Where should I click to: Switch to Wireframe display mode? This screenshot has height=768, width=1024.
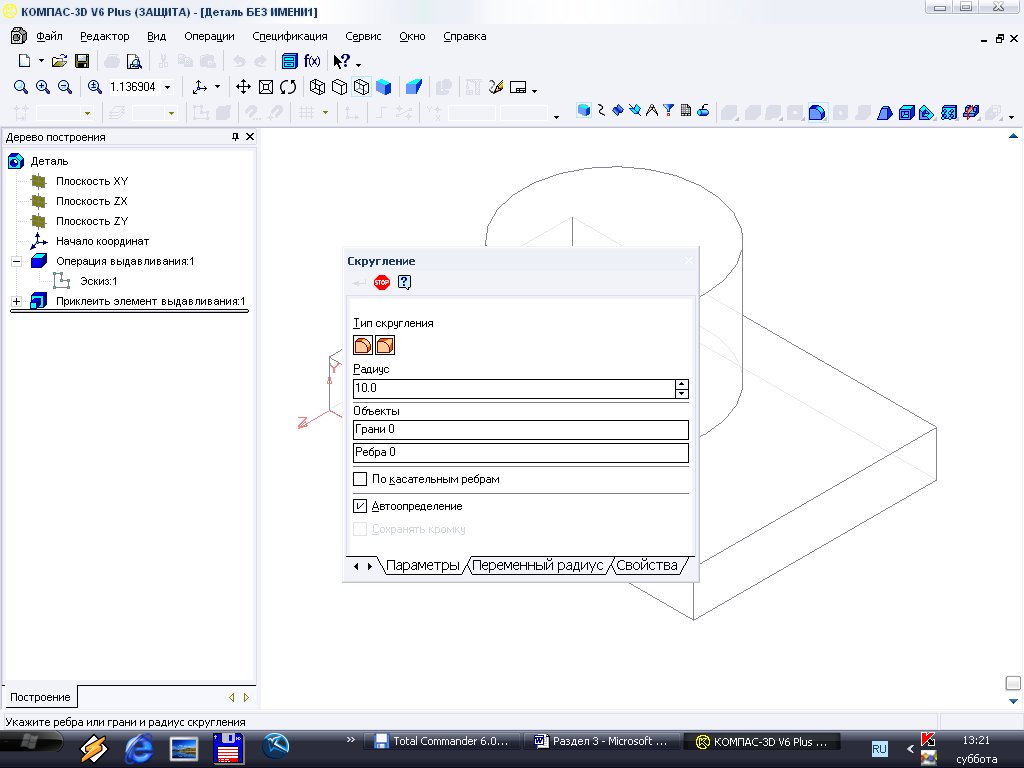click(317, 87)
